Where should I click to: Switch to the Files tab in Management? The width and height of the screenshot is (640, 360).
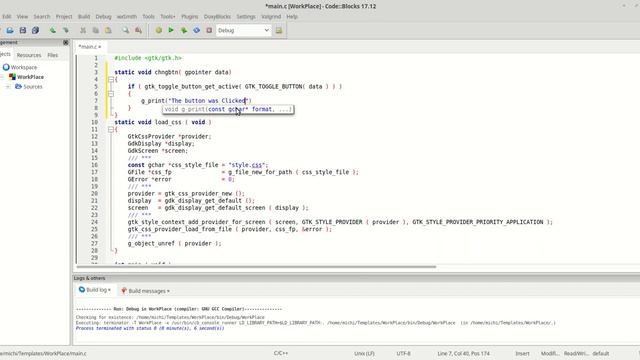click(53, 55)
